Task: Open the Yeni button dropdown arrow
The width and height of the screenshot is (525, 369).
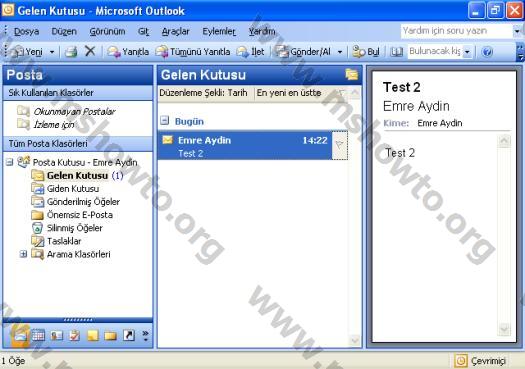Action: click(x=52, y=52)
